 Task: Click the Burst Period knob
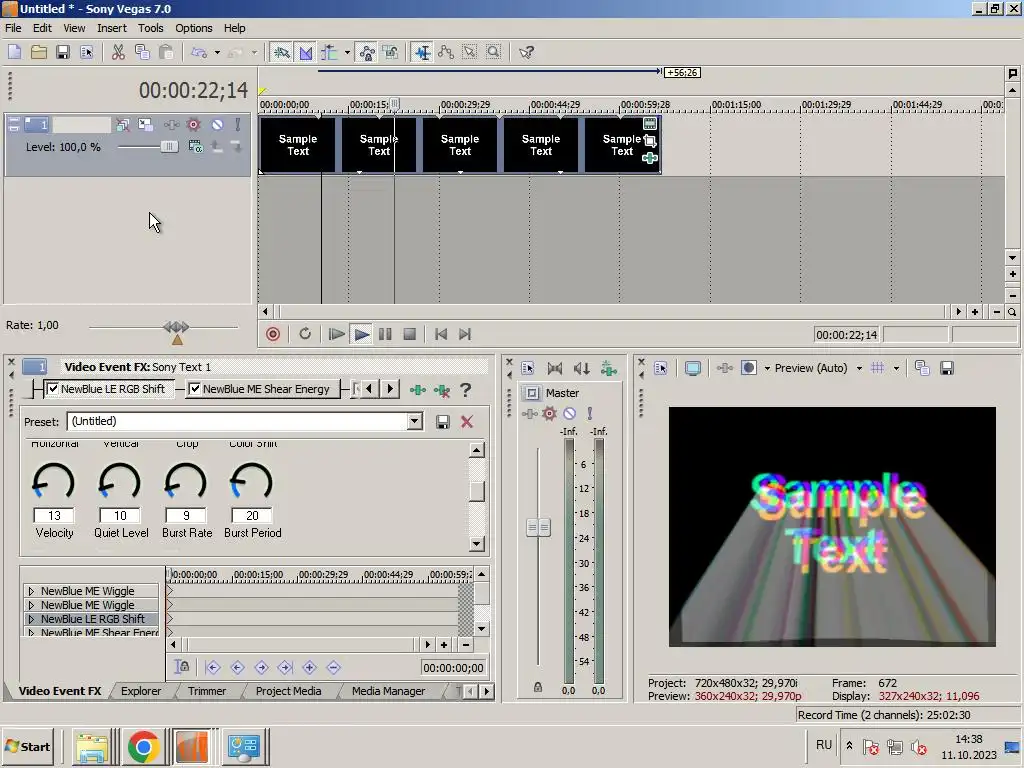[251, 483]
